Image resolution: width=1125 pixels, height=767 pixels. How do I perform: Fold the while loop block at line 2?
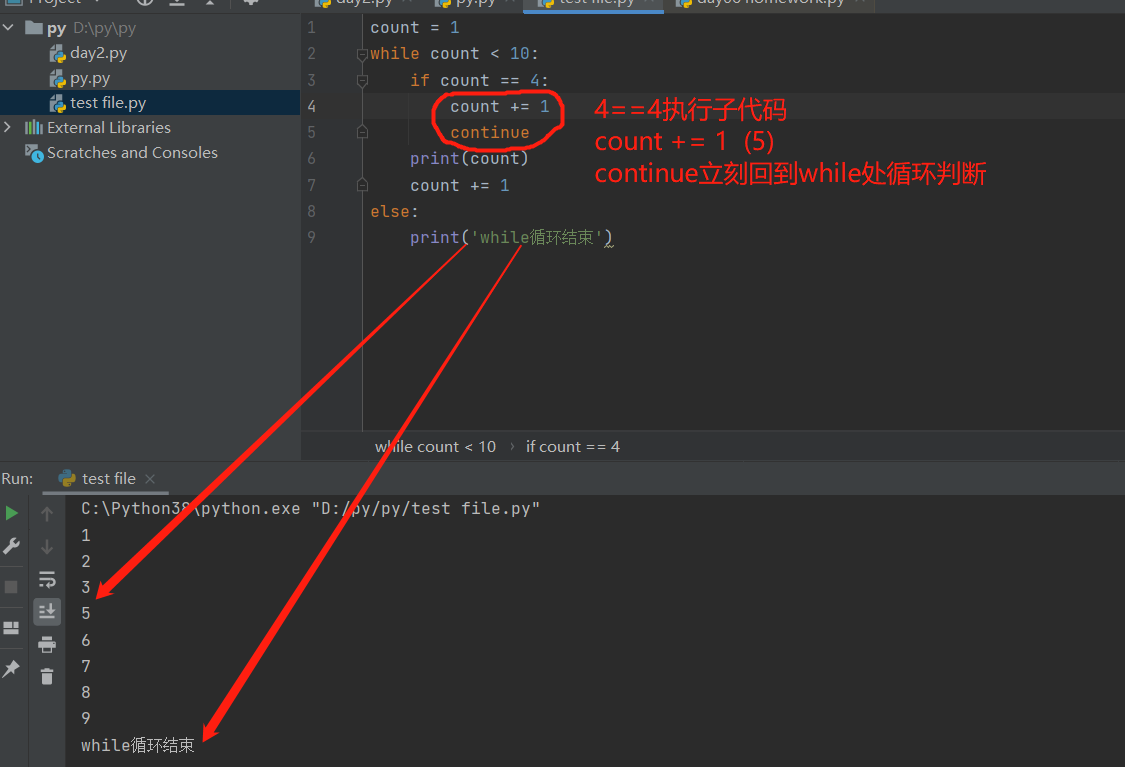[362, 54]
